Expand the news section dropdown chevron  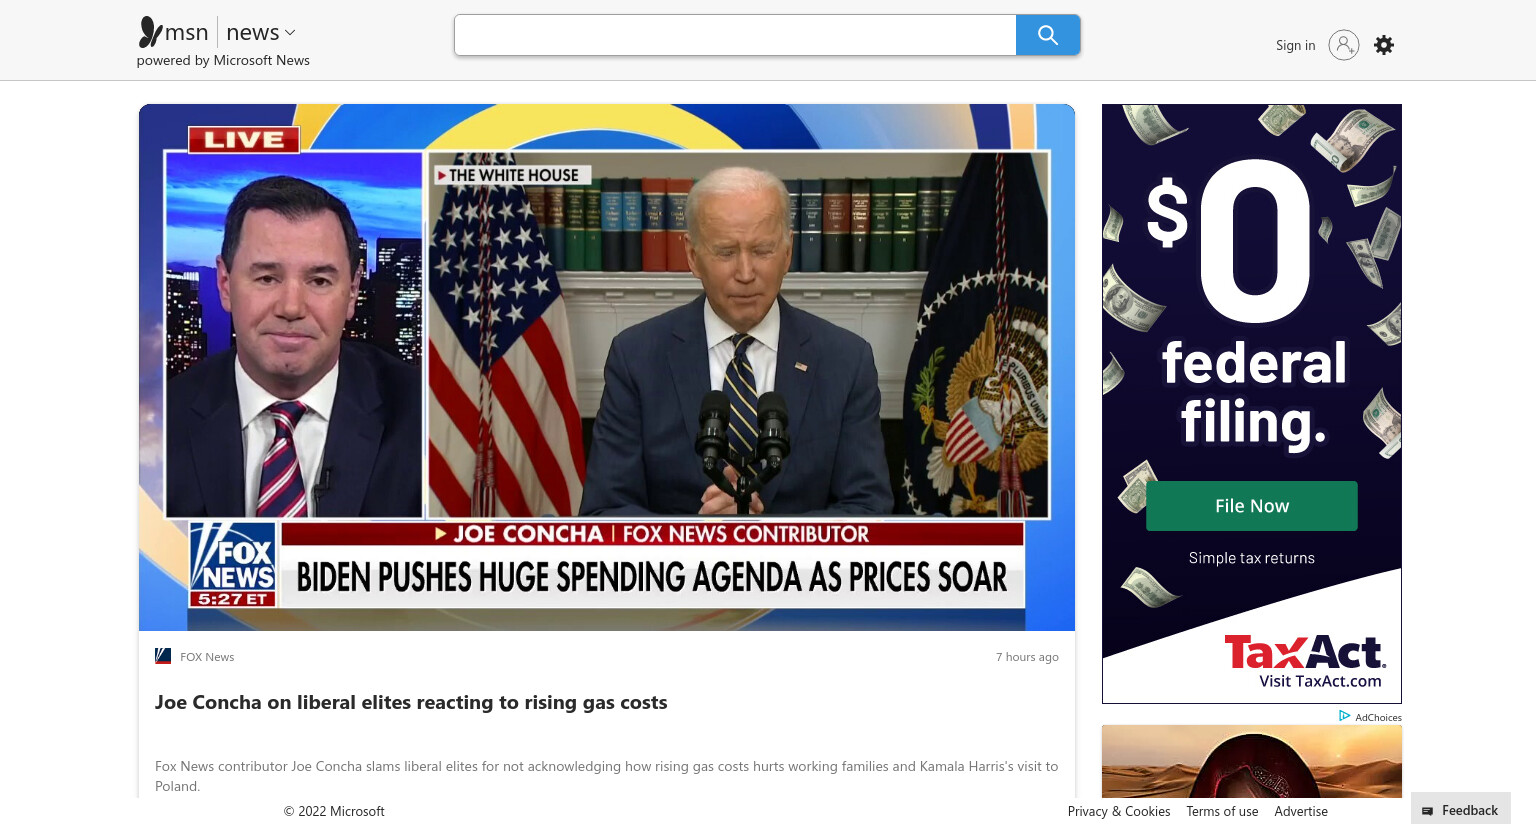coord(290,33)
